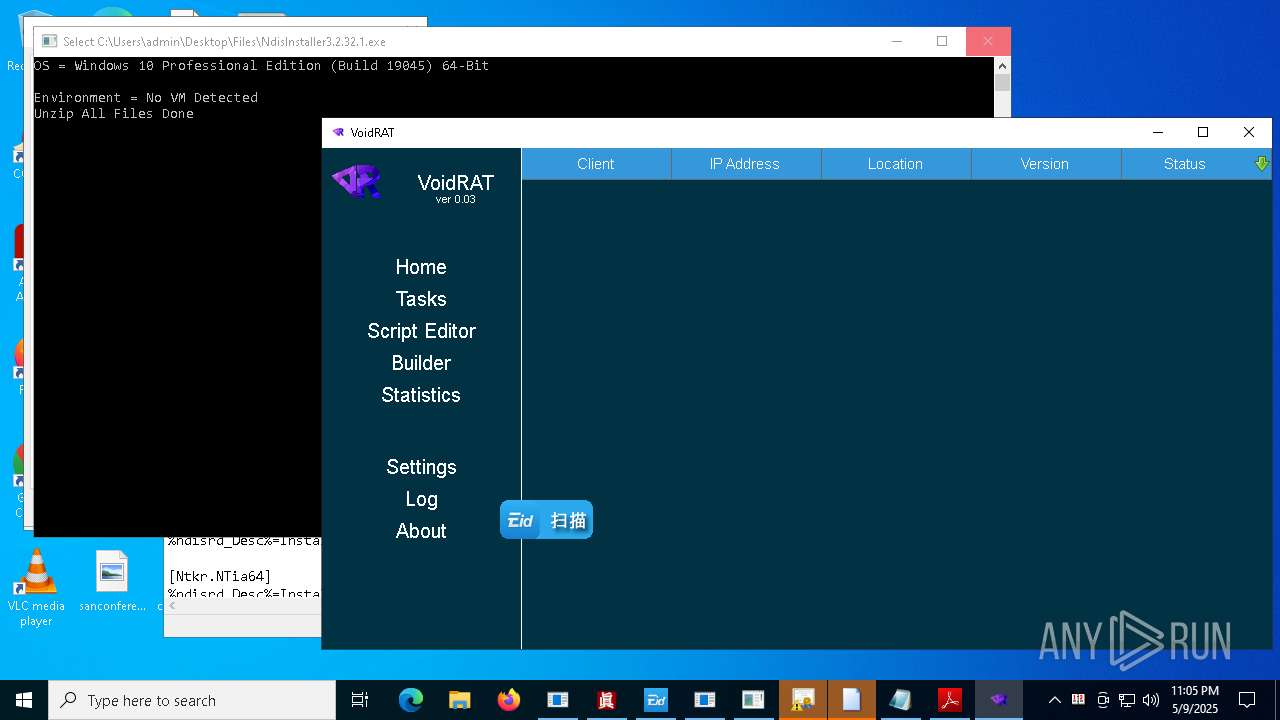Screen dimensions: 1280x720
Task: Launch Microsoft Edge from taskbar
Action: [411, 700]
